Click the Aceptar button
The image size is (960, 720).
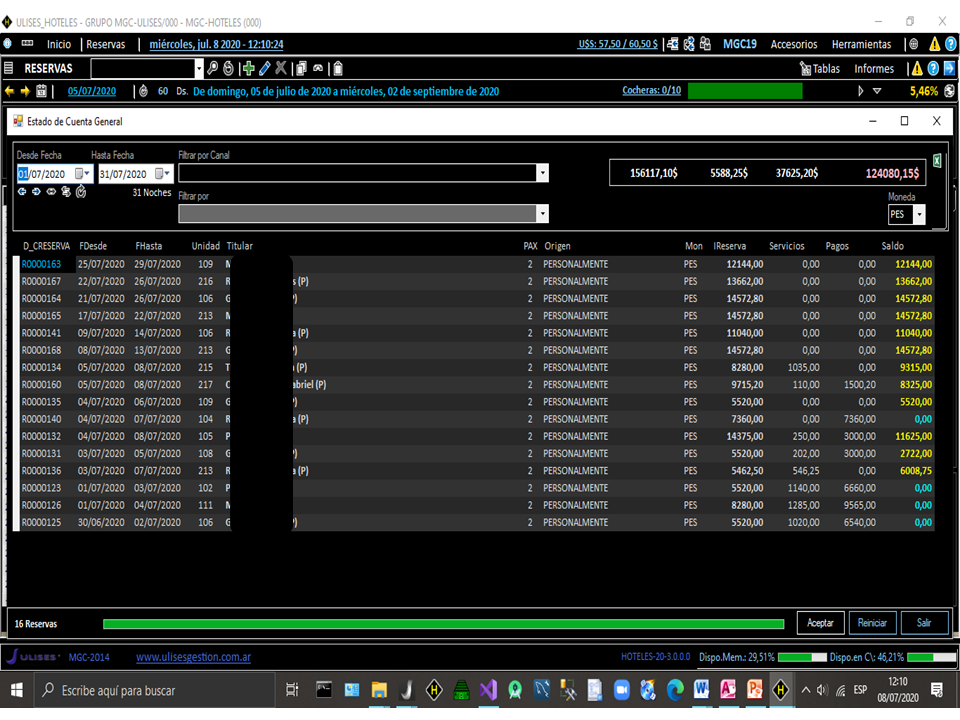(x=820, y=623)
